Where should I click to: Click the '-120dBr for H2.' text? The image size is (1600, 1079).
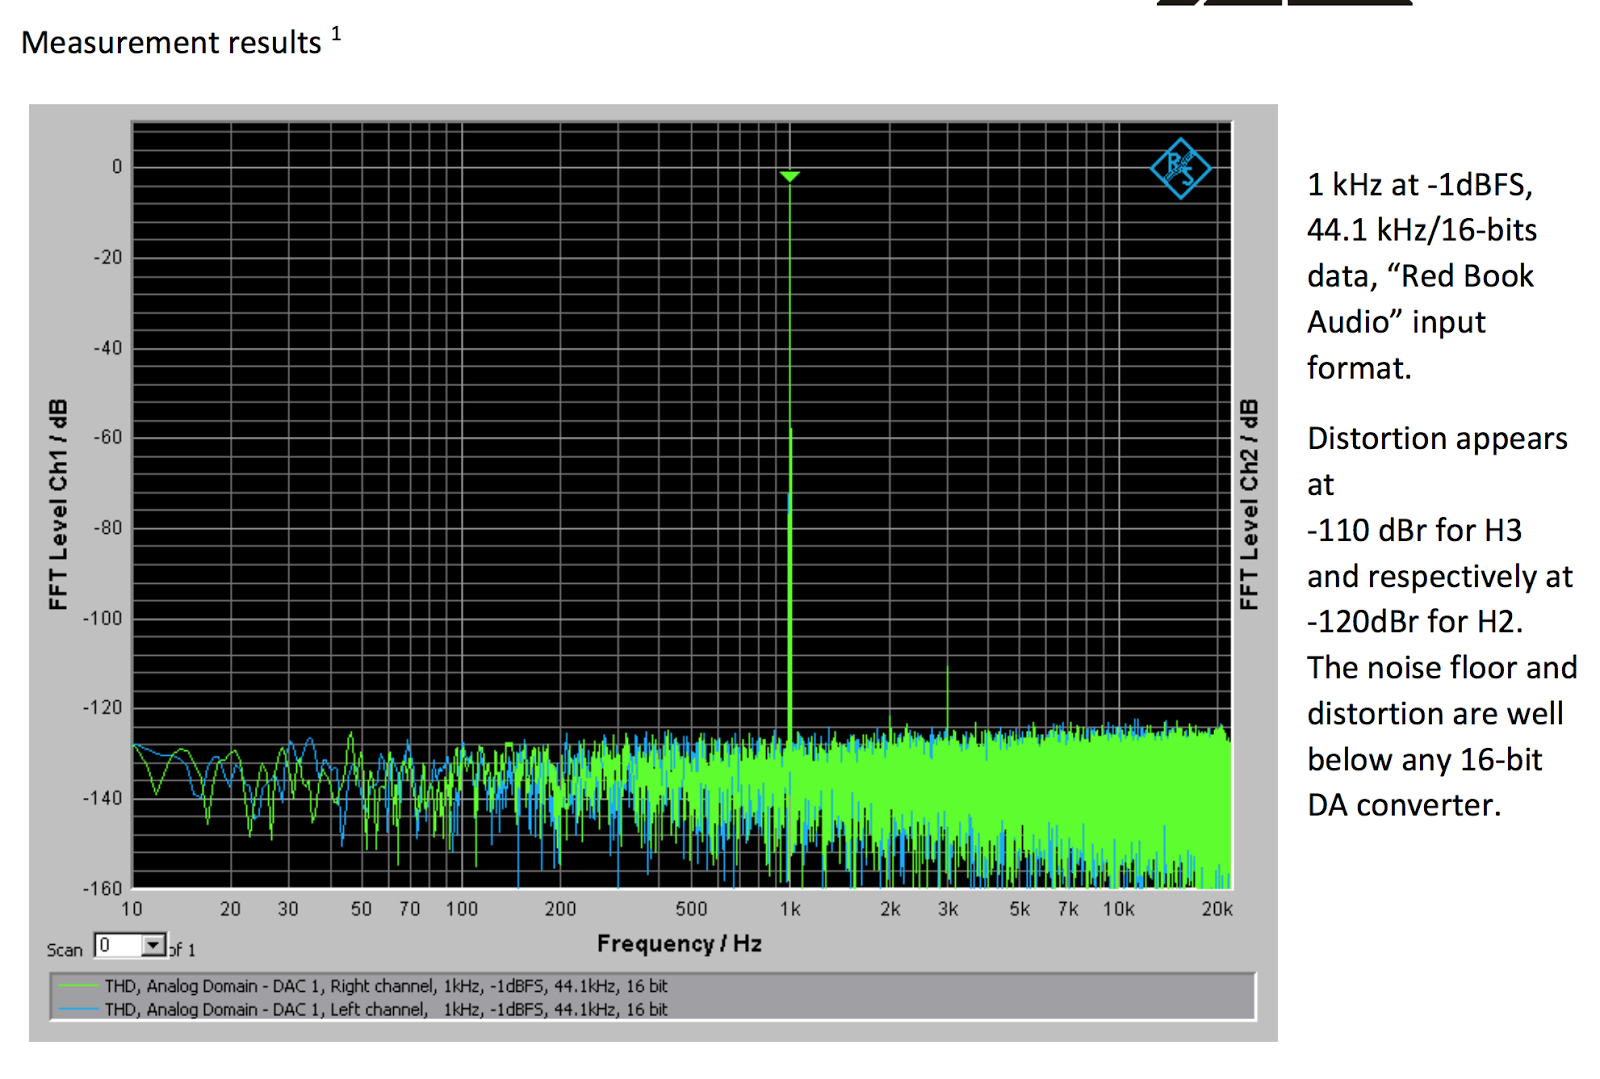1415,622
